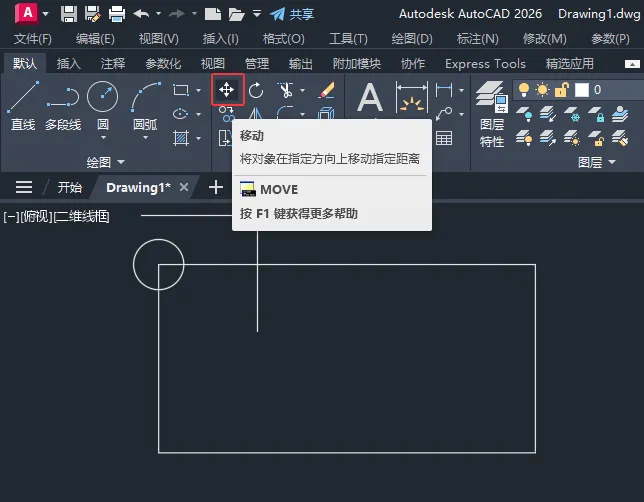Screen dimensions: 644x502
Task: Click the Move (移动) tool icon
Action: [x=227, y=90]
